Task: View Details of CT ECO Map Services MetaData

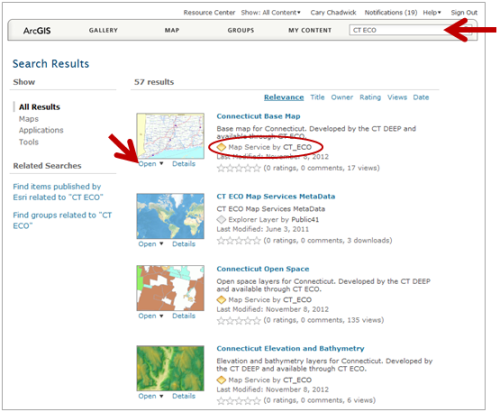Action: 184,244
